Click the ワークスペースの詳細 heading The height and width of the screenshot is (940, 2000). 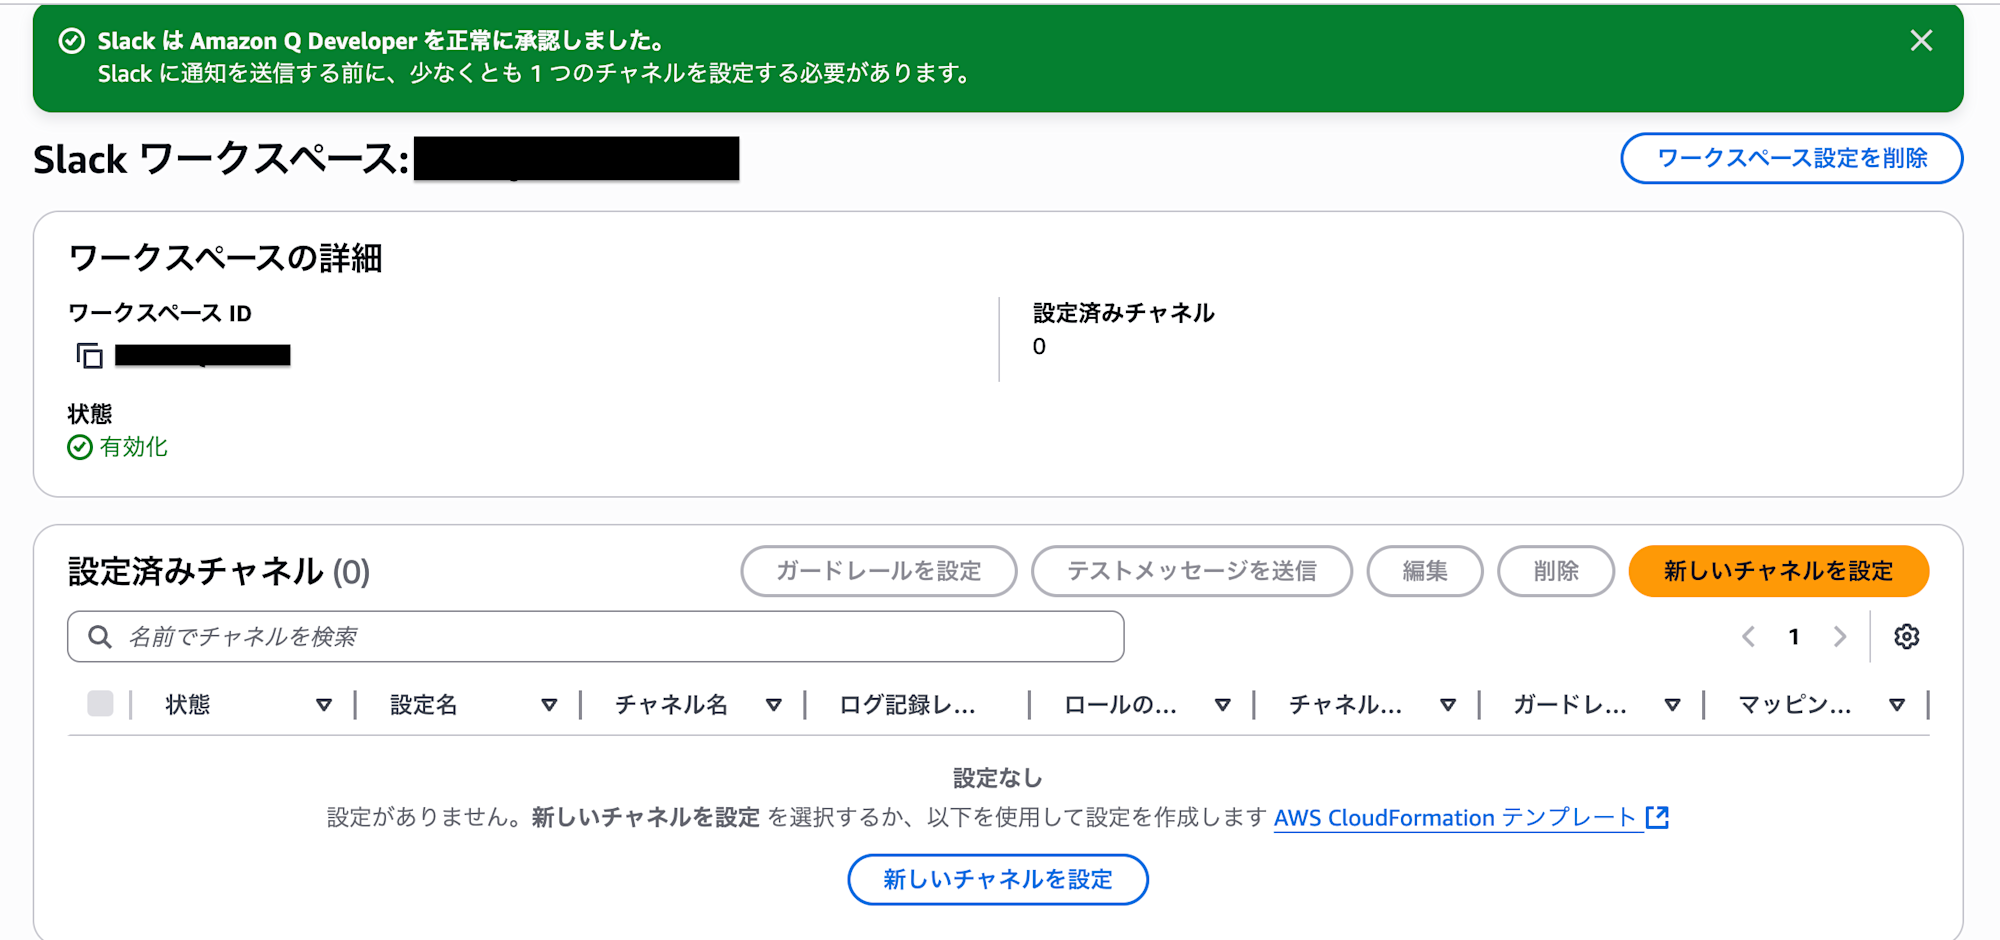pos(225,258)
